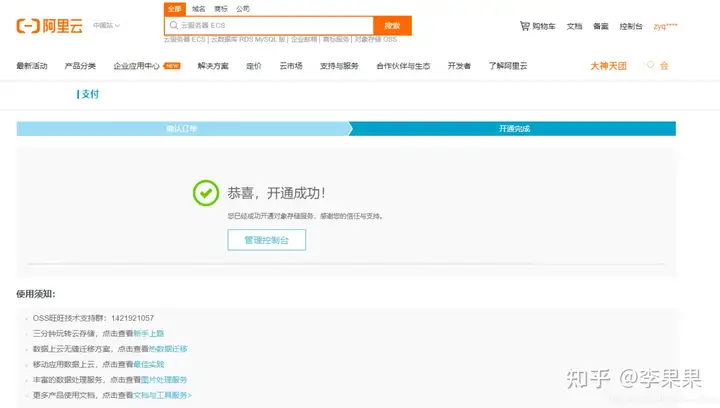Click the orange 搜索 button

coord(392,25)
